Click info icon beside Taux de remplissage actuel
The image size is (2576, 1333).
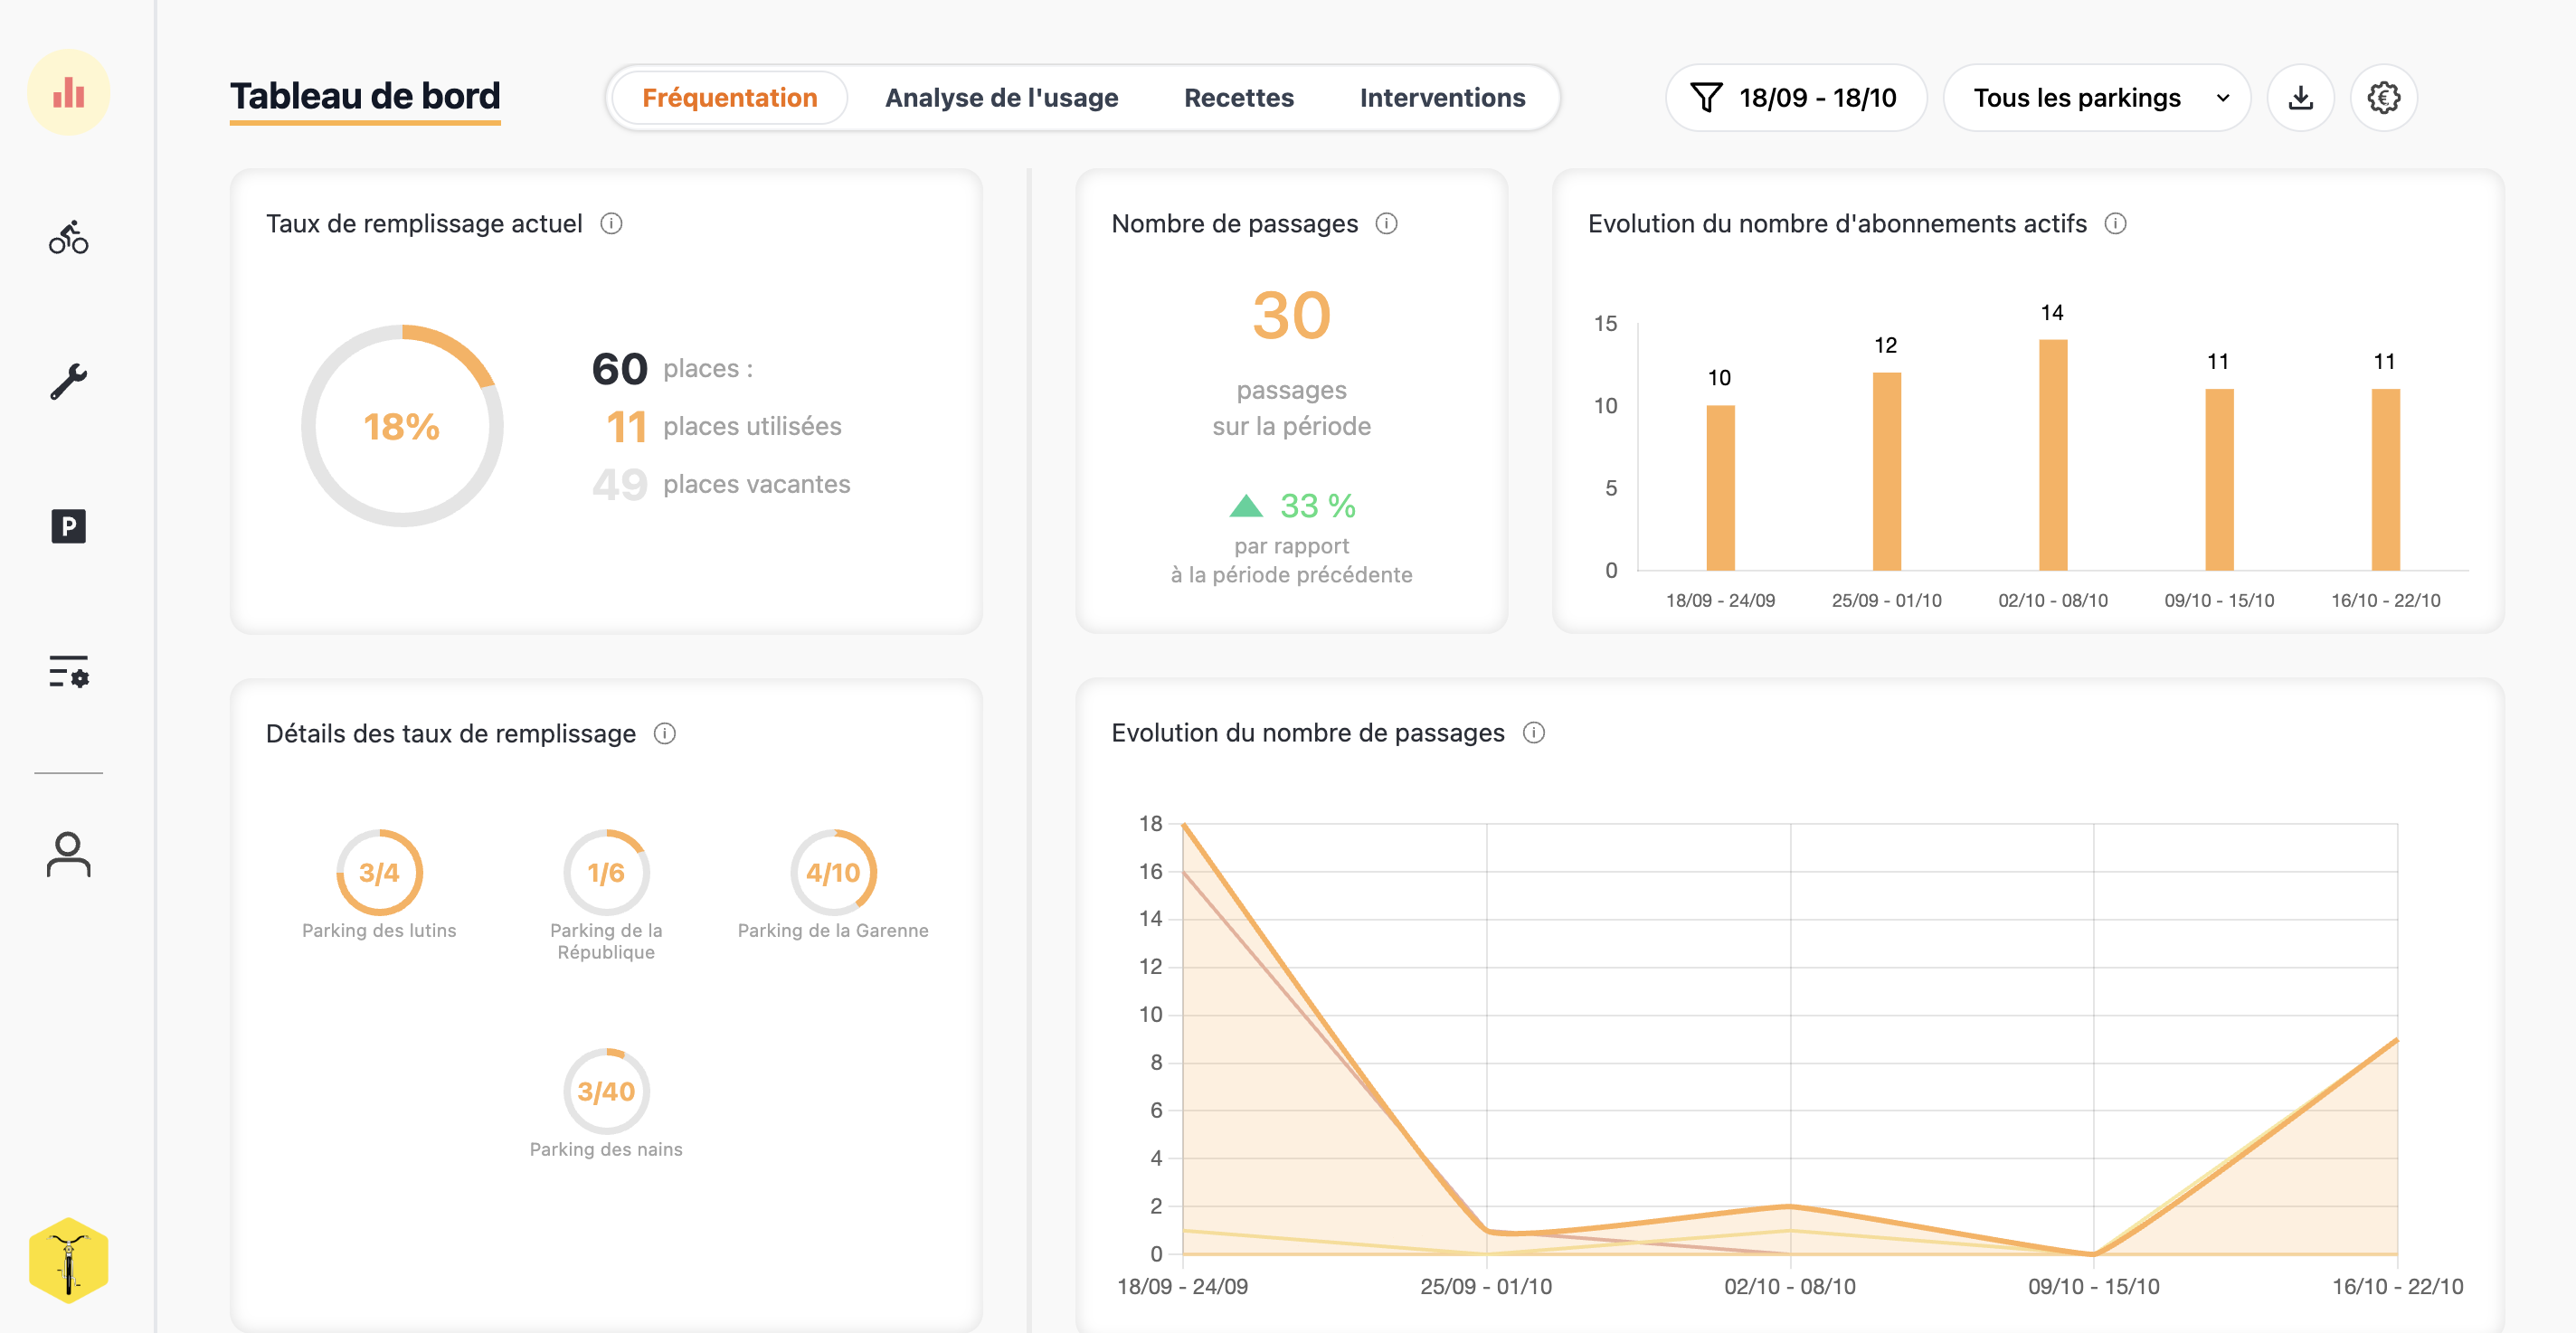[611, 224]
